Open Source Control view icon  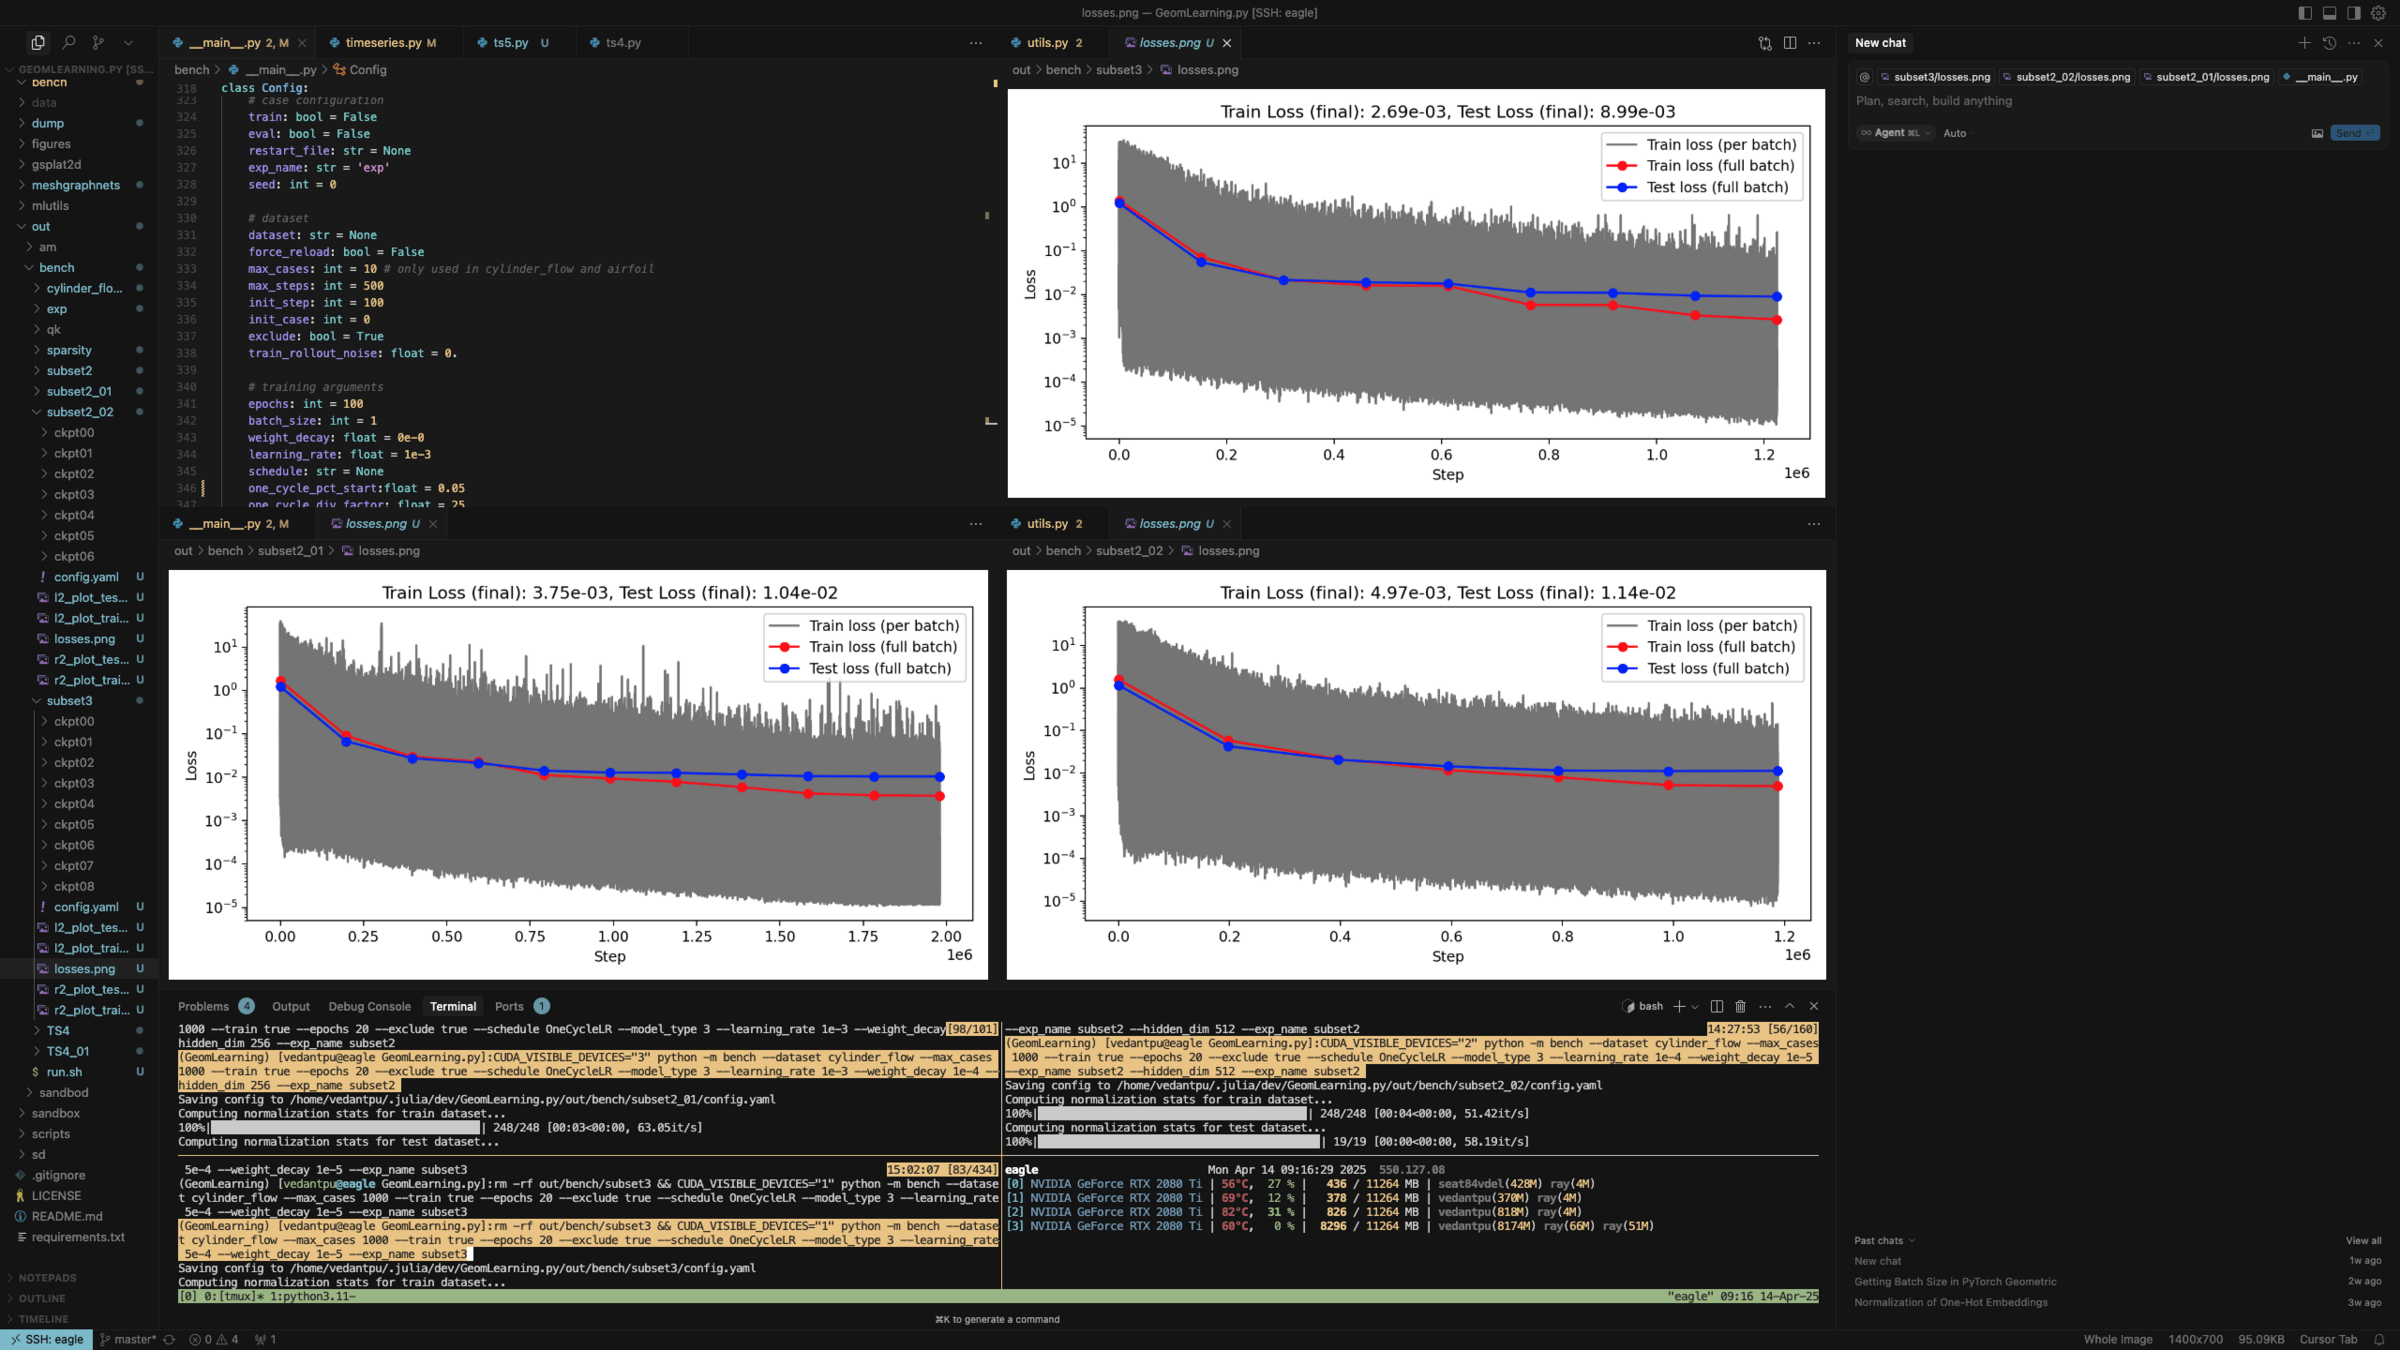click(98, 43)
